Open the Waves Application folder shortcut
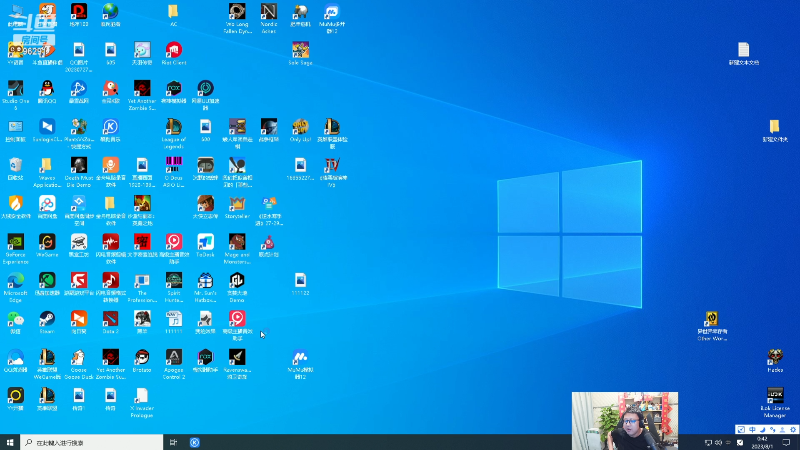The width and height of the screenshot is (800, 450). click(x=47, y=172)
